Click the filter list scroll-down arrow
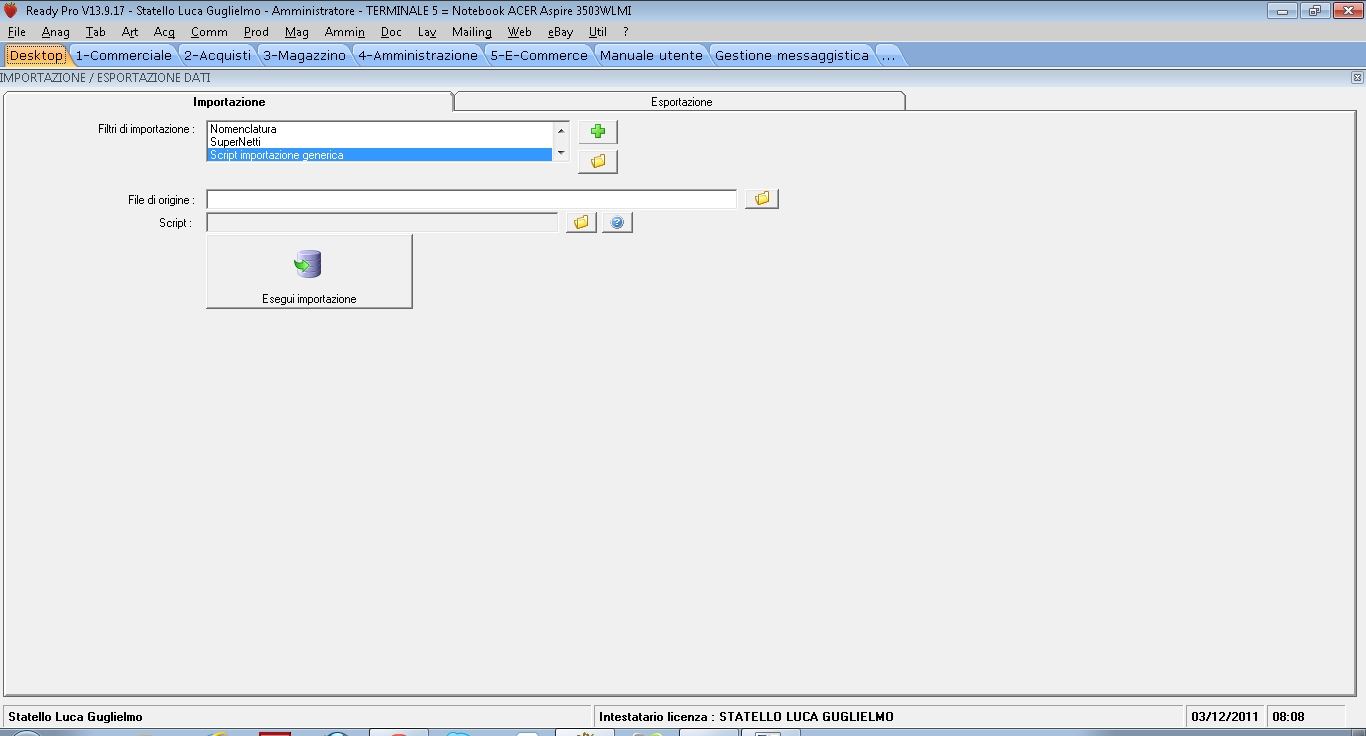The width and height of the screenshot is (1366, 736). pyautogui.click(x=561, y=153)
